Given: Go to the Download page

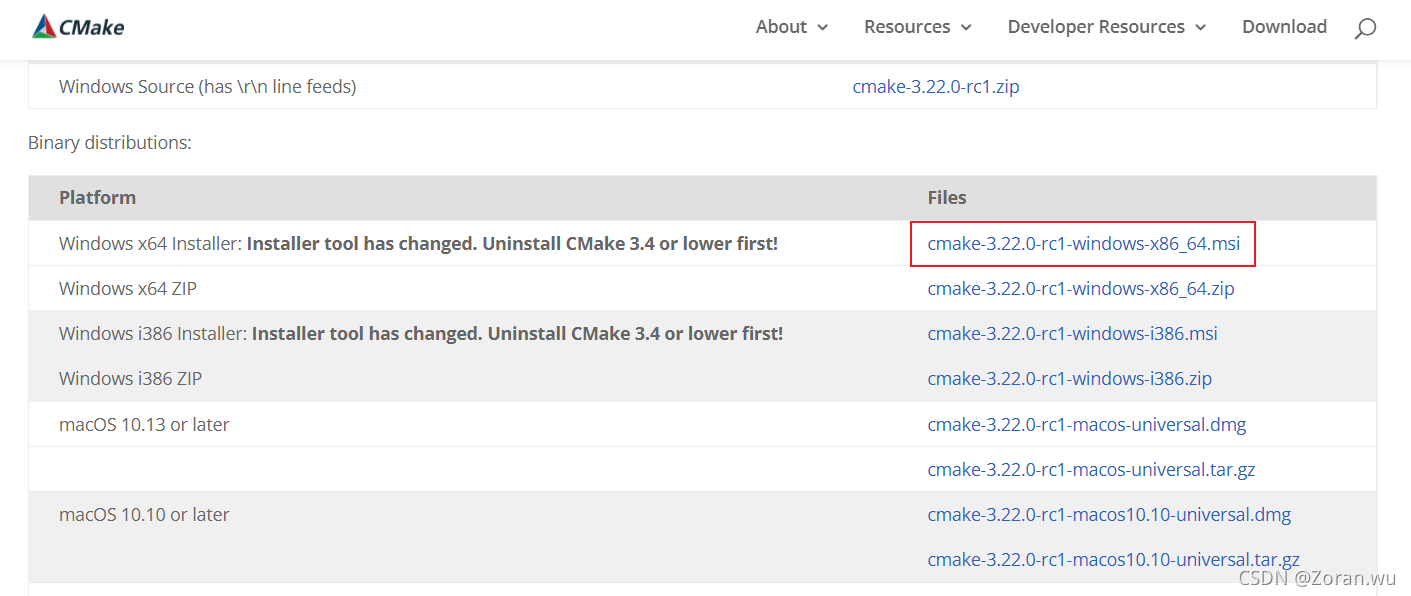Looking at the screenshot, I should pyautogui.click(x=1284, y=27).
